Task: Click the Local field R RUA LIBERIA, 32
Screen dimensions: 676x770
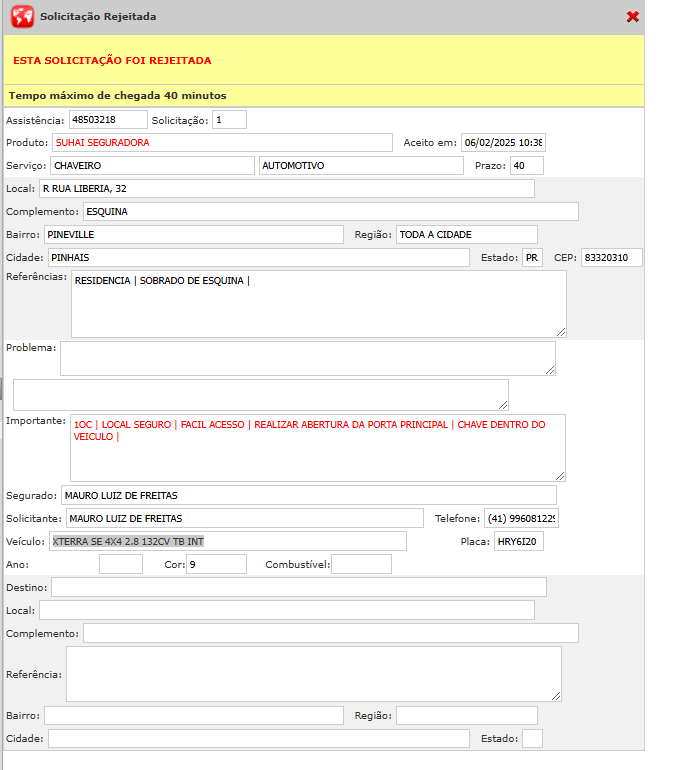Action: pyautogui.click(x=287, y=189)
